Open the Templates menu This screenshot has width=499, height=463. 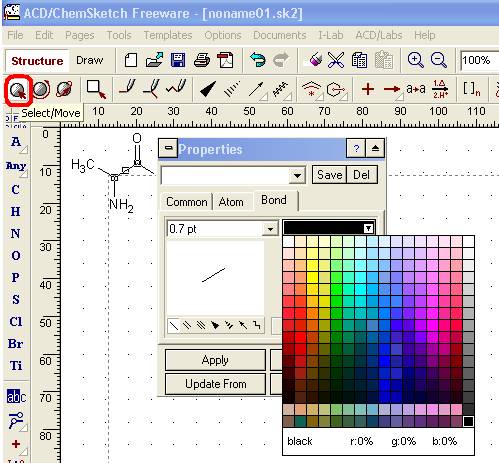(168, 35)
